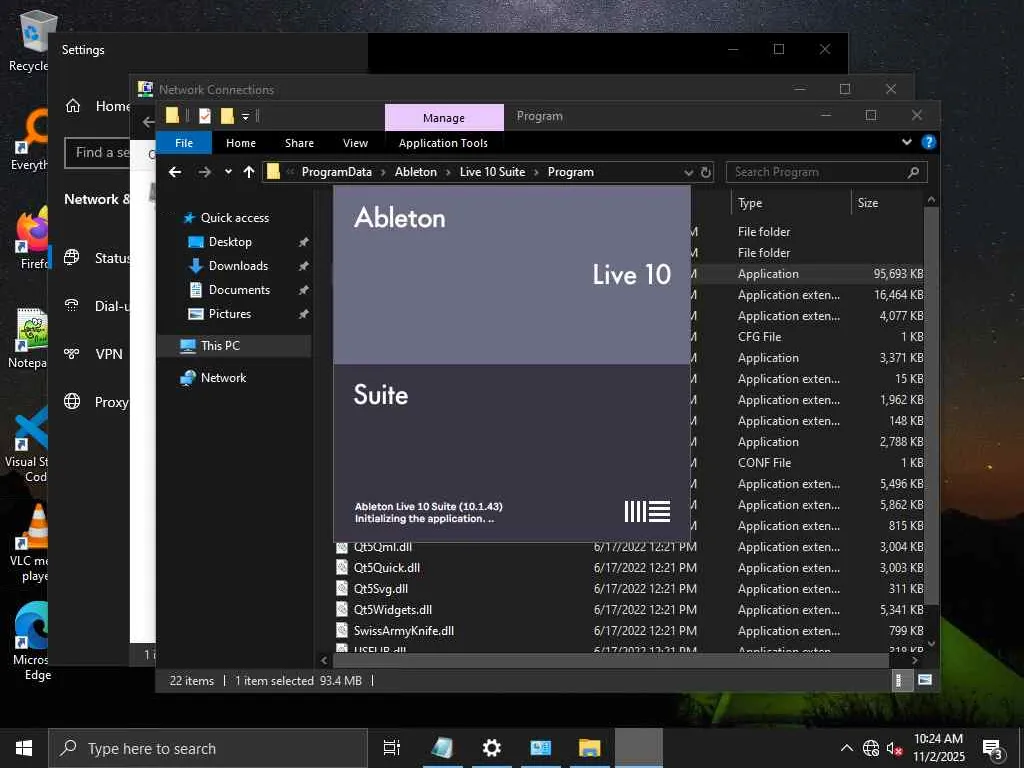The width and height of the screenshot is (1024, 768).
Task: Select the 95,693 KB size cell
Action: pyautogui.click(x=898, y=274)
